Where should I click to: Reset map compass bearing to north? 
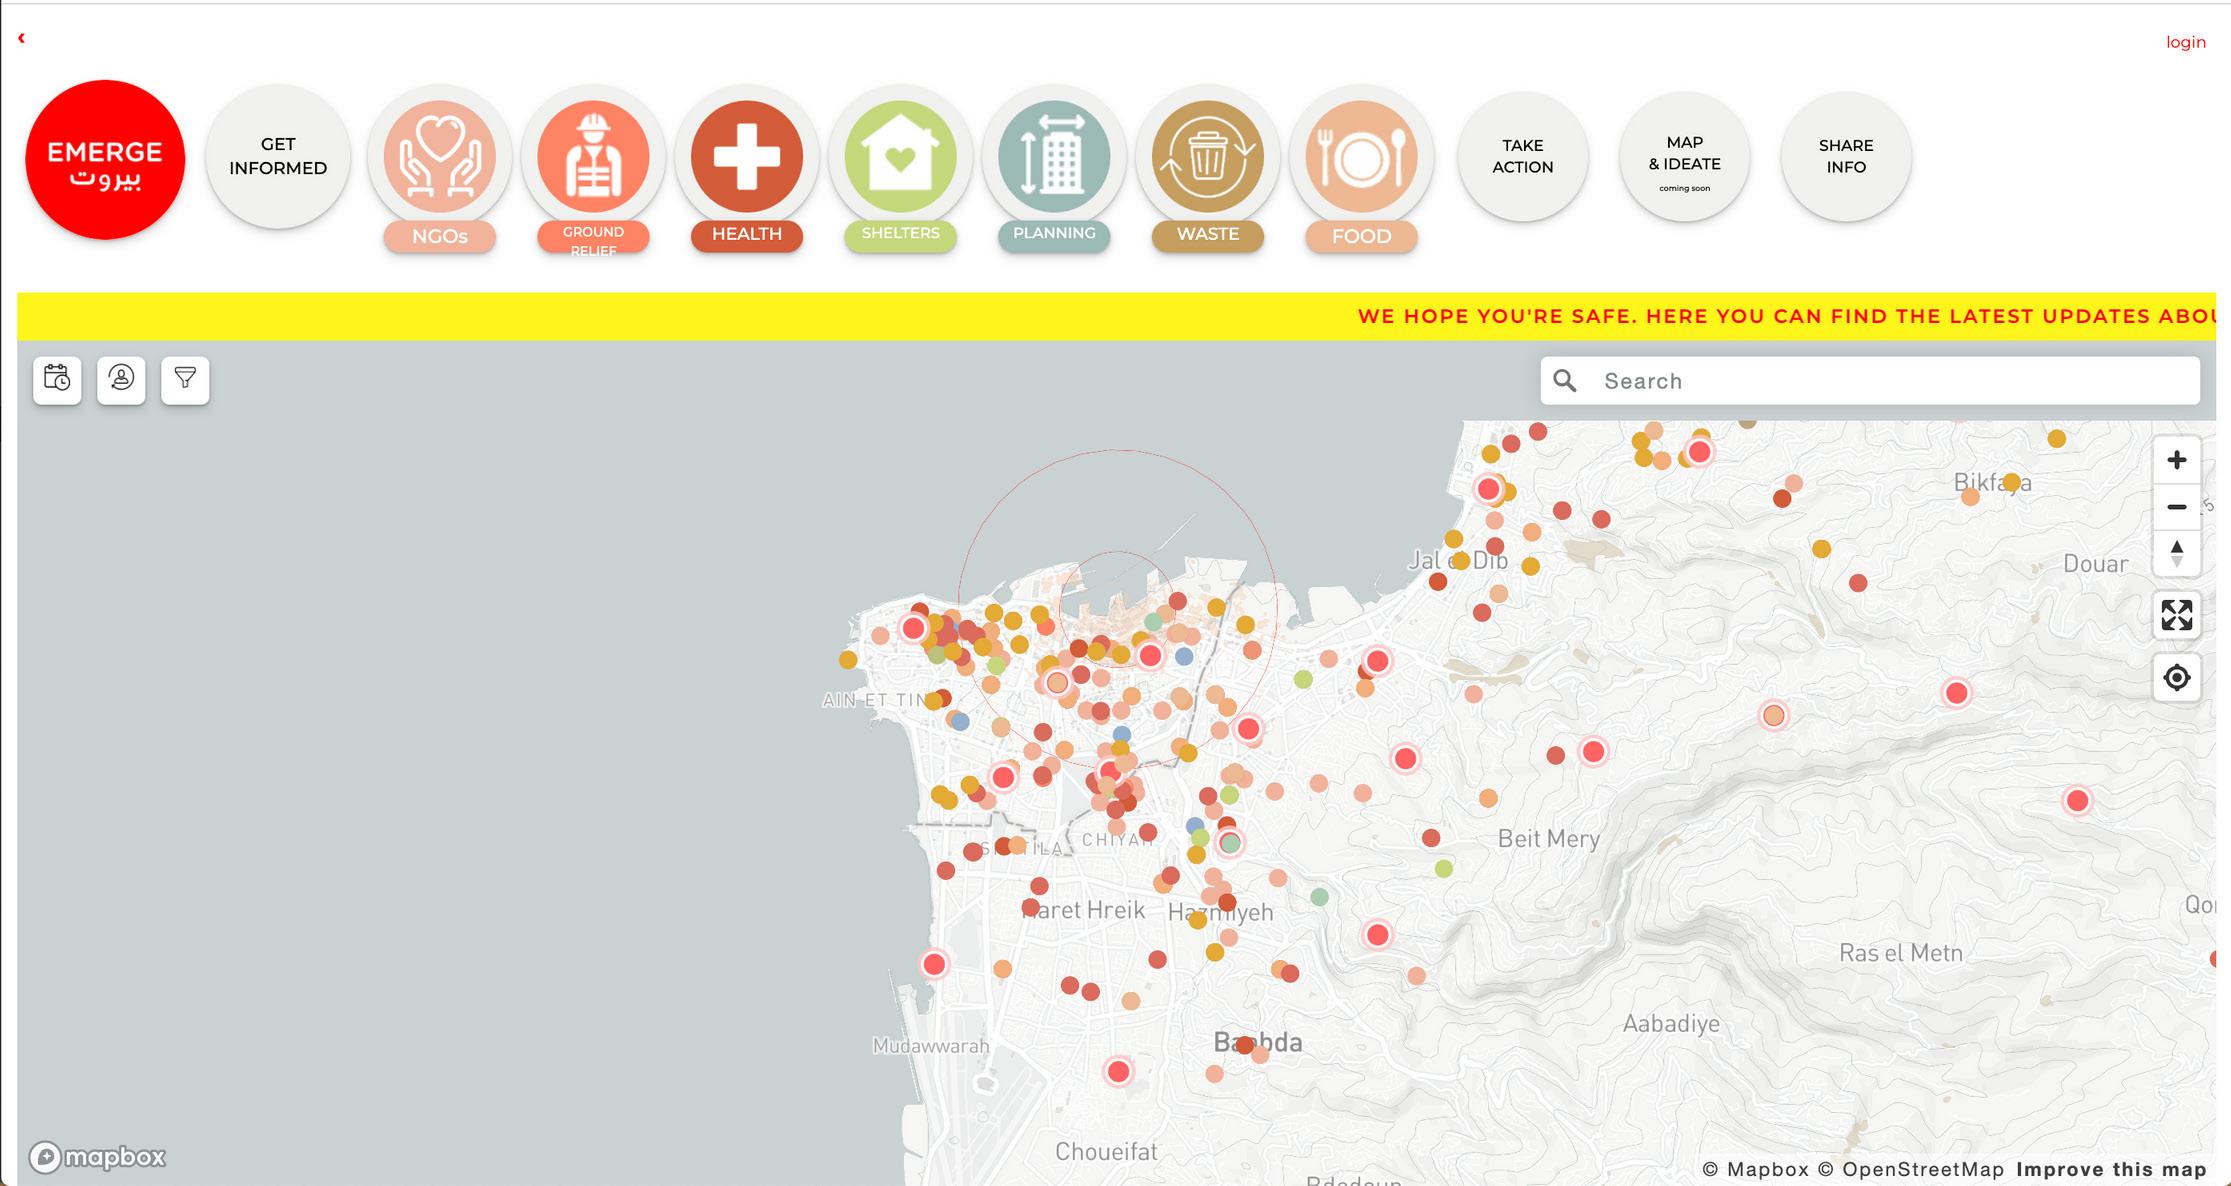click(2176, 553)
